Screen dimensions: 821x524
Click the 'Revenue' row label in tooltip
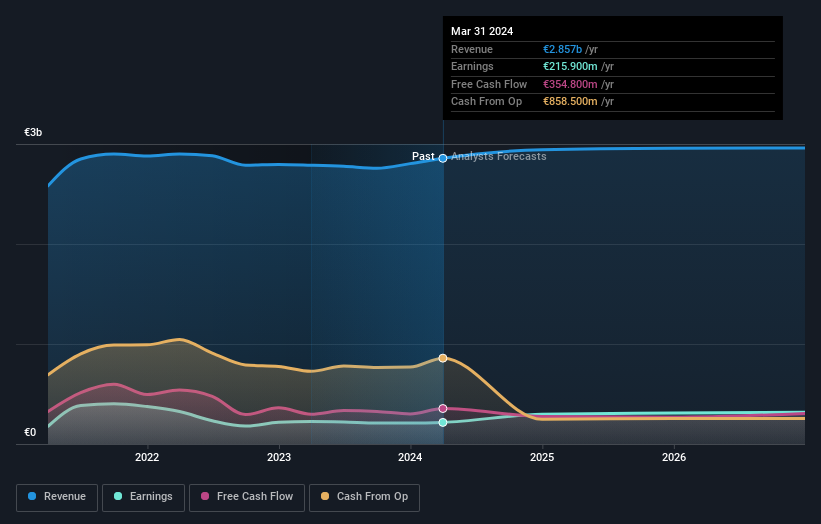(x=472, y=49)
